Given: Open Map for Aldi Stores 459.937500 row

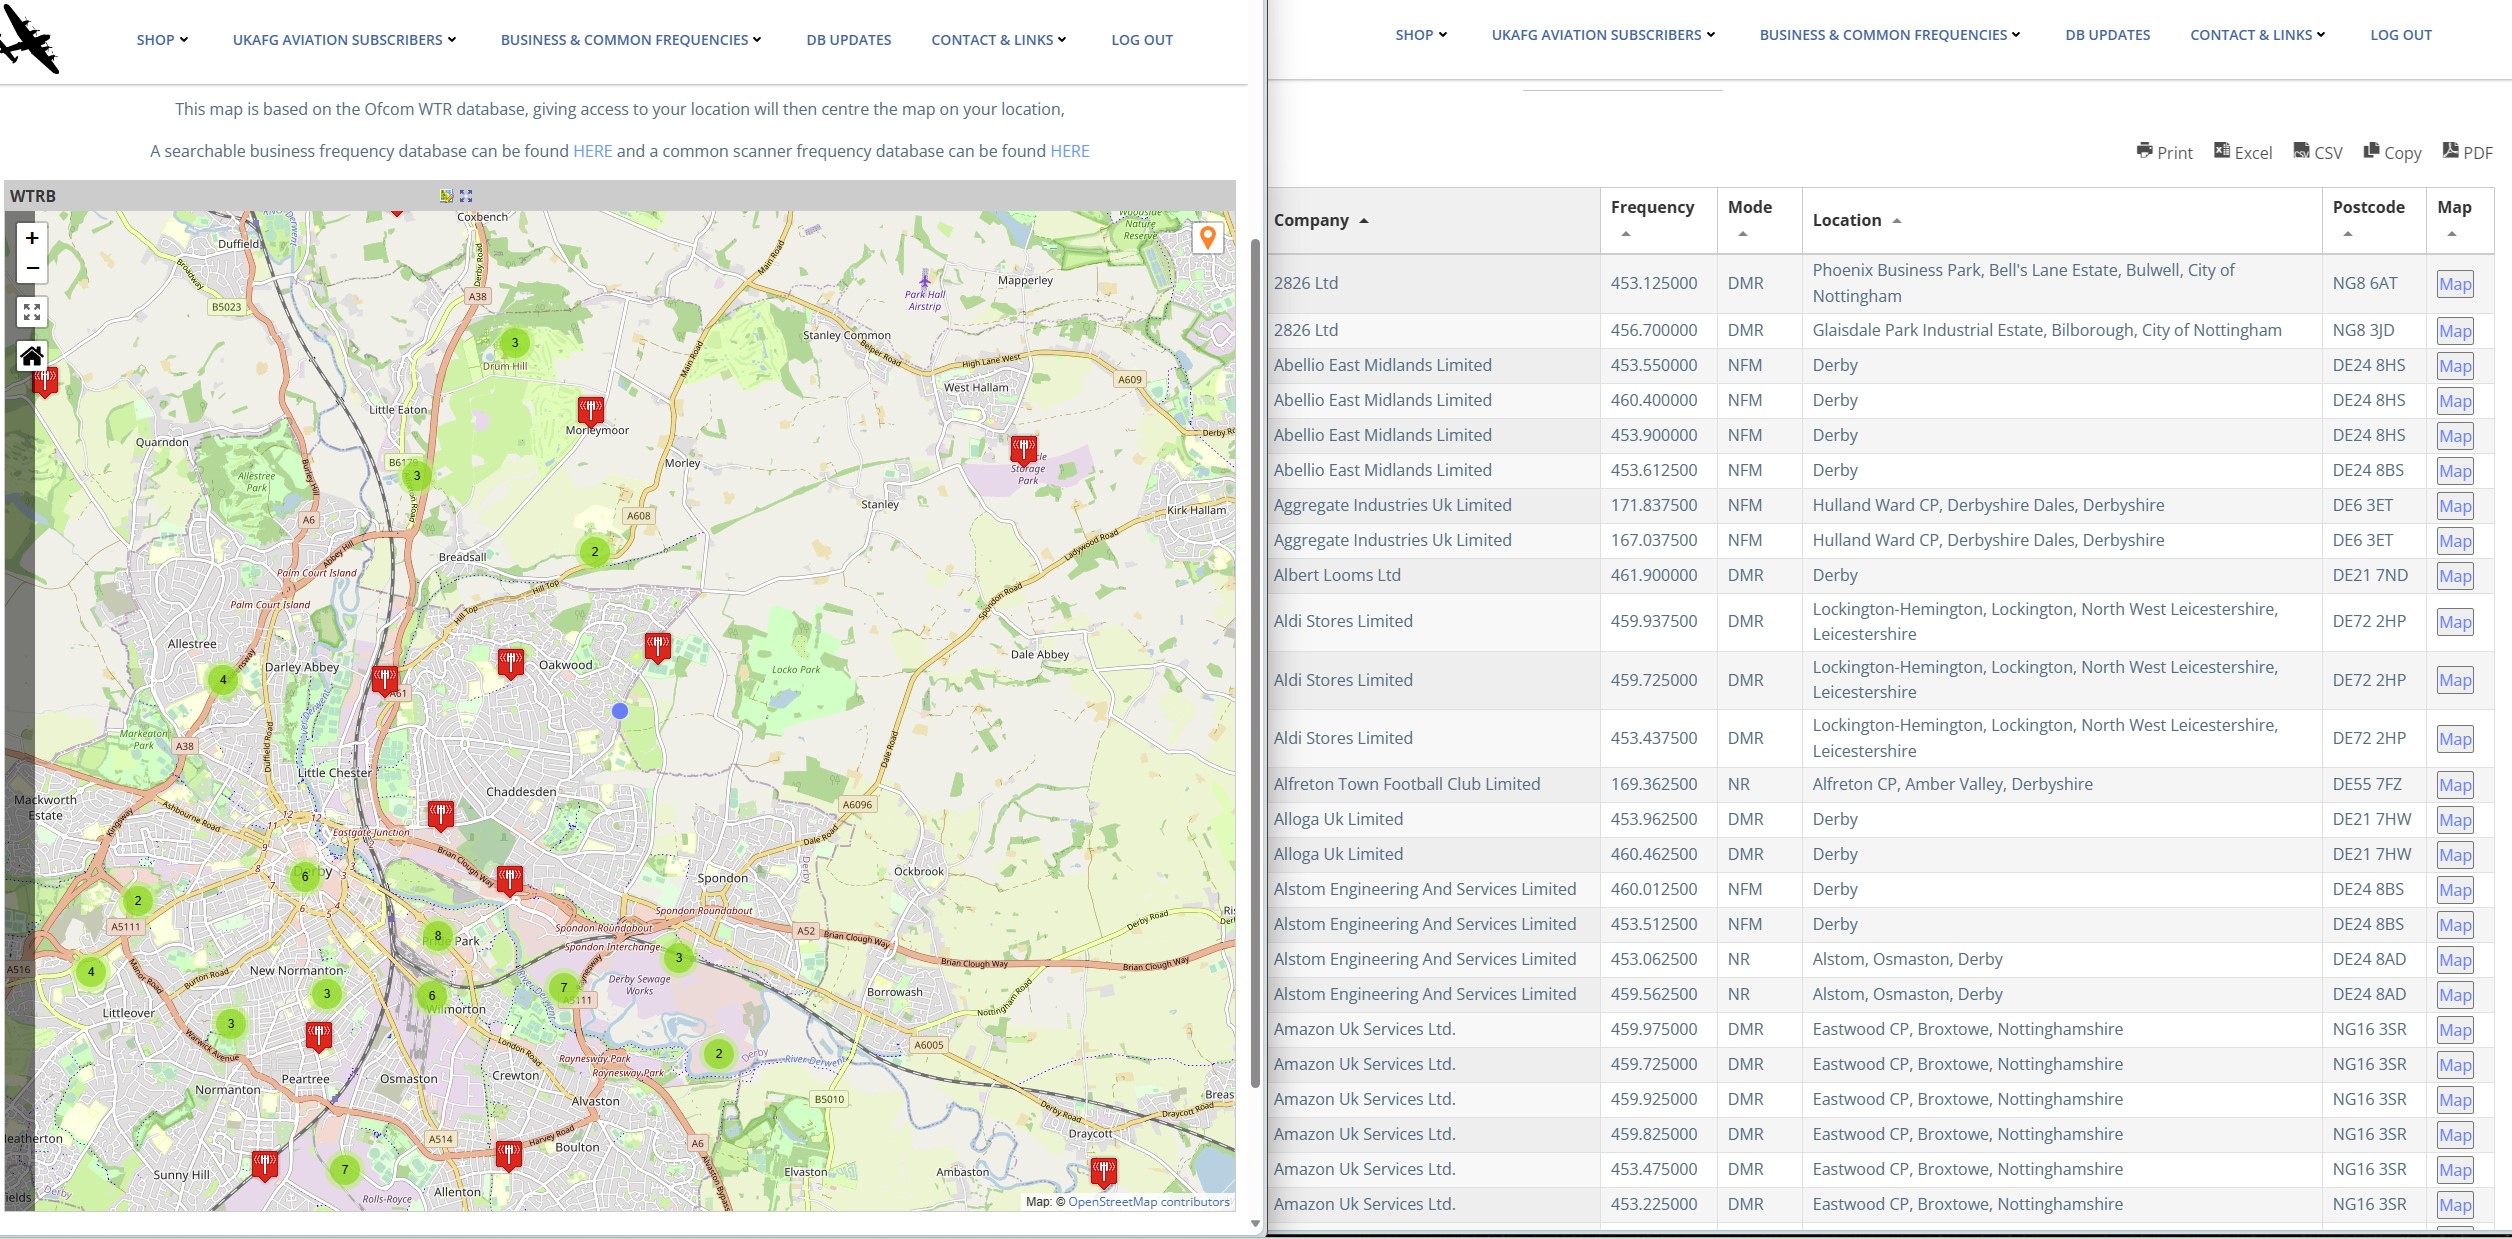Looking at the screenshot, I should point(2455,622).
